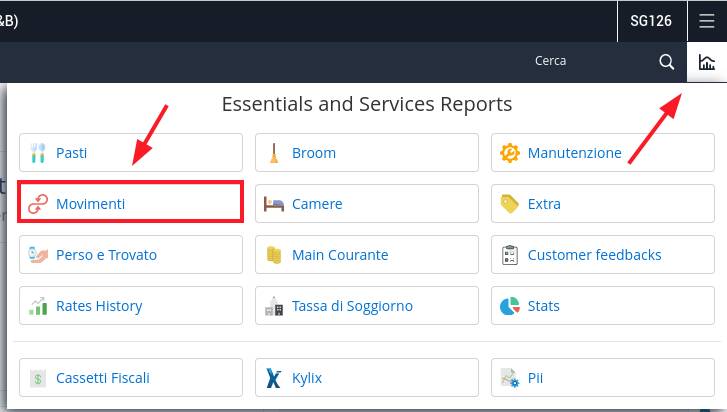
Task: Open the Pii report
Action: (x=603, y=377)
